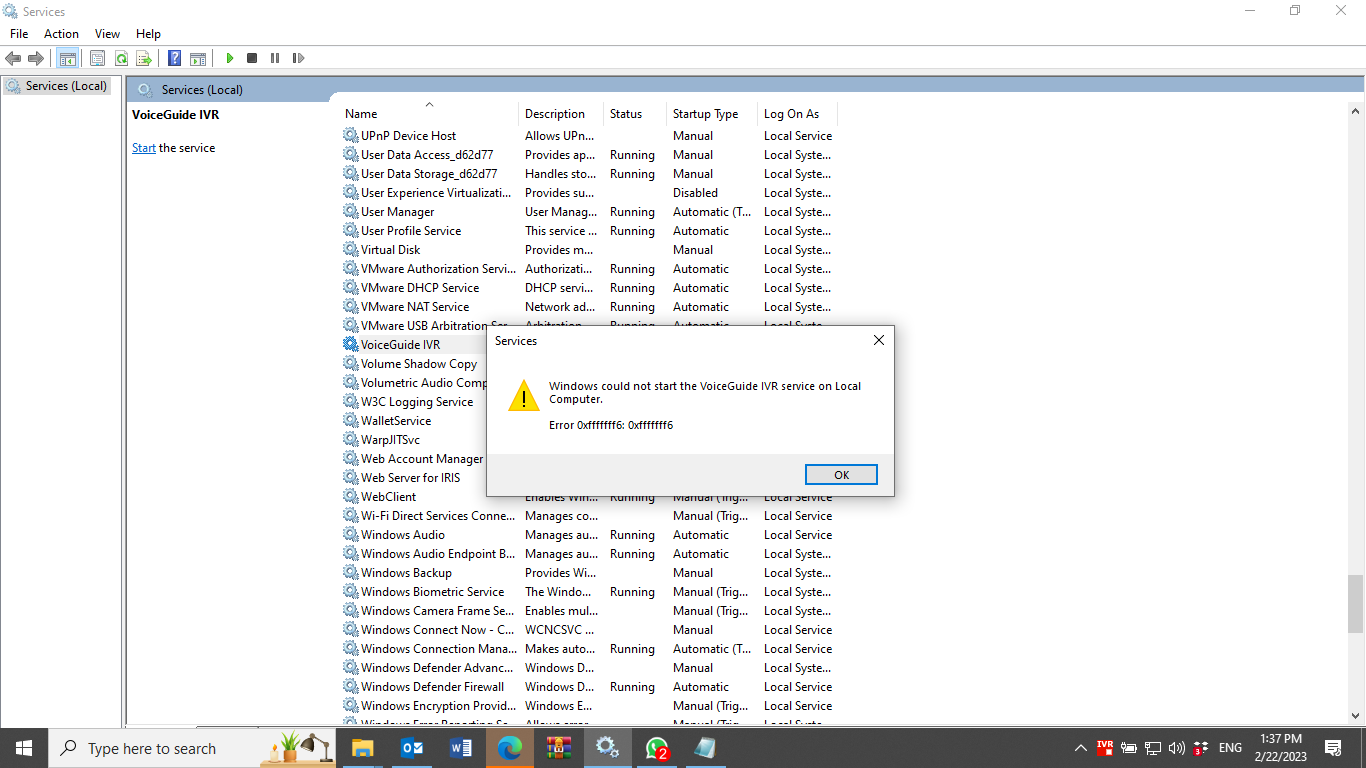Close the Services error dialog with X
This screenshot has height=768, width=1366.
tap(879, 340)
